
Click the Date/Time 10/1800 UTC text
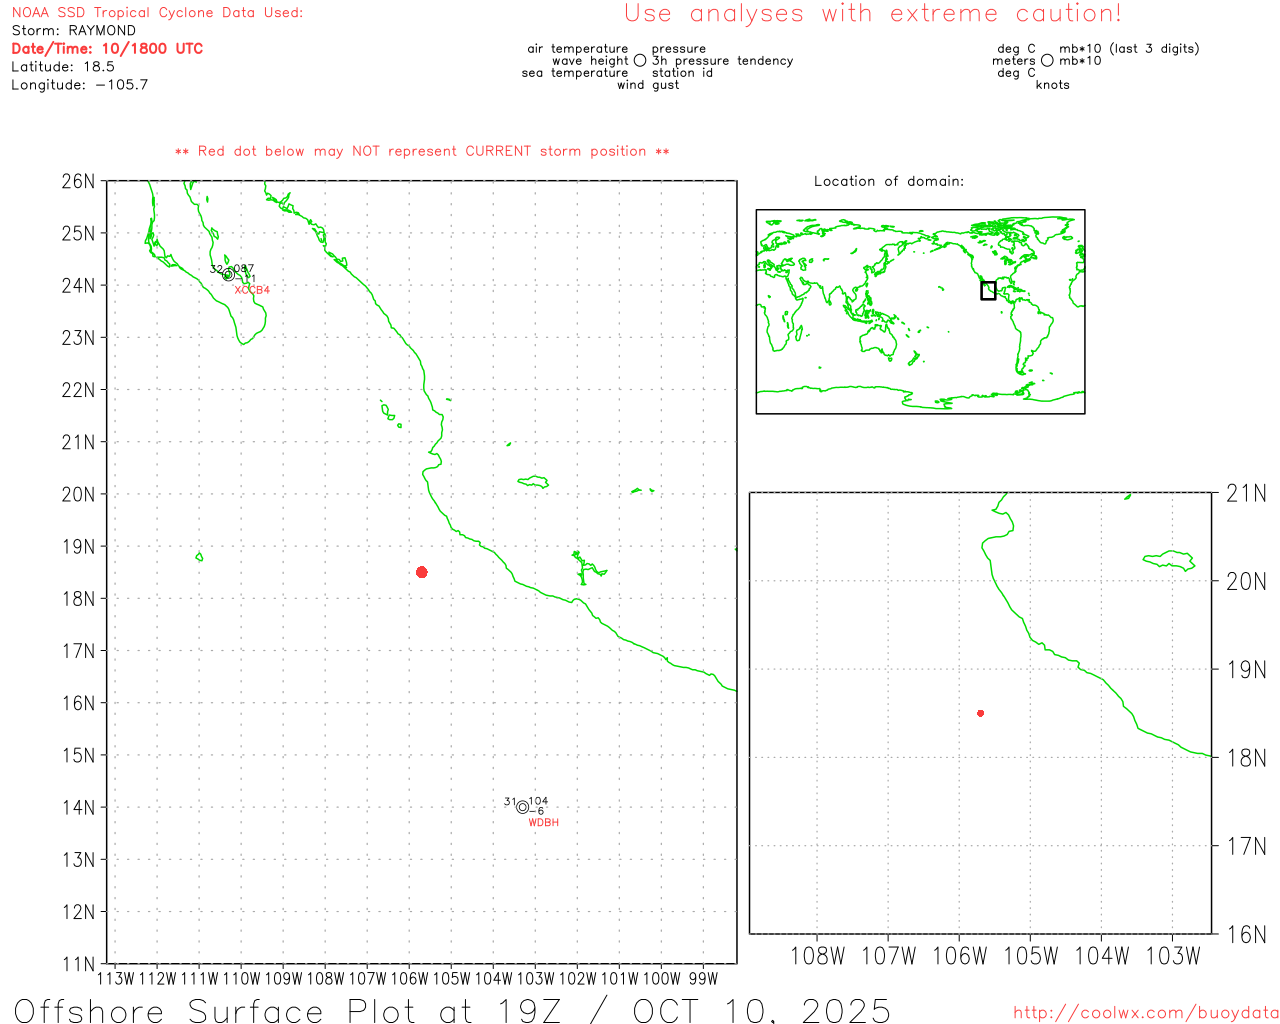107,48
